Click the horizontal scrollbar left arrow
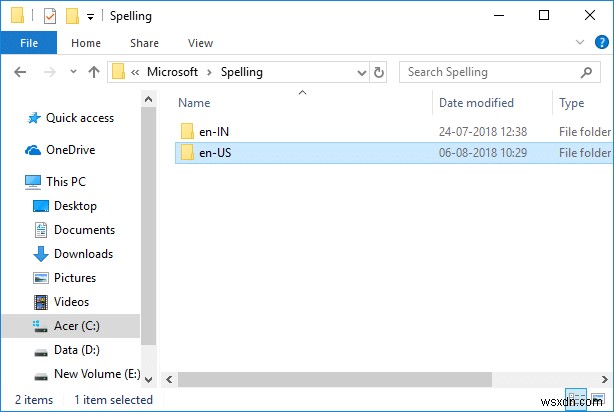The width and height of the screenshot is (614, 412). [169, 379]
